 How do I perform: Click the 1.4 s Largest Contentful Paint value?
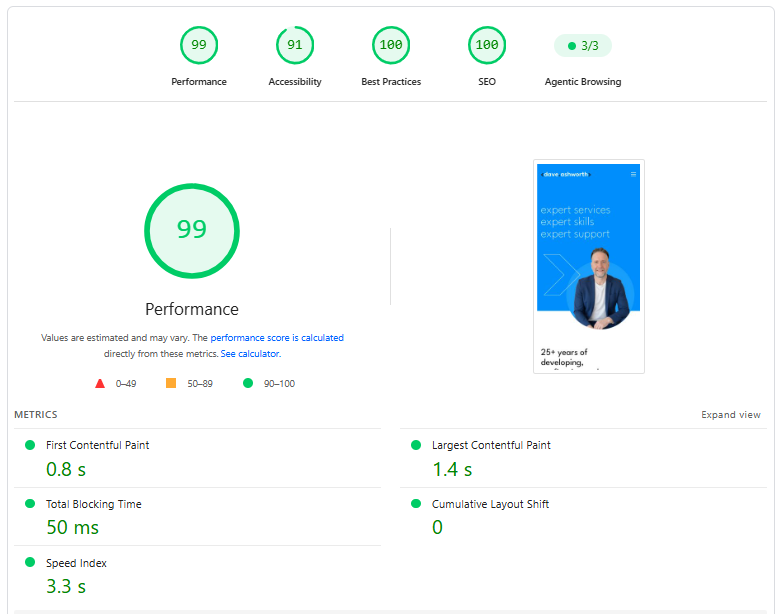452,469
